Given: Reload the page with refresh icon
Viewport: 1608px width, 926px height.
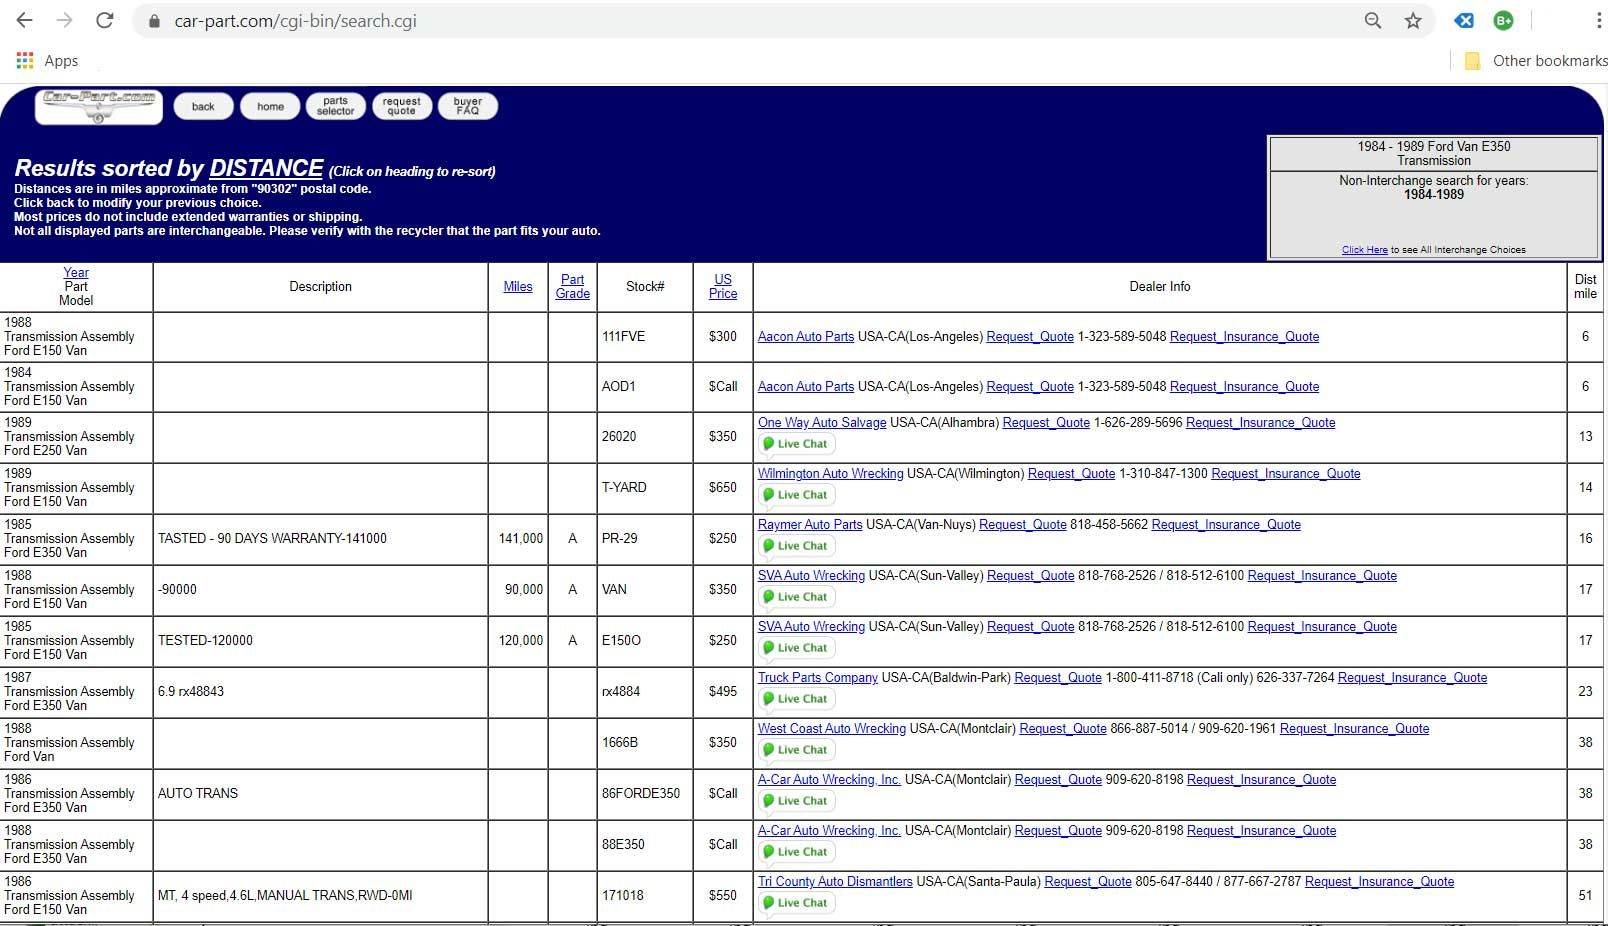Looking at the screenshot, I should (x=104, y=20).
